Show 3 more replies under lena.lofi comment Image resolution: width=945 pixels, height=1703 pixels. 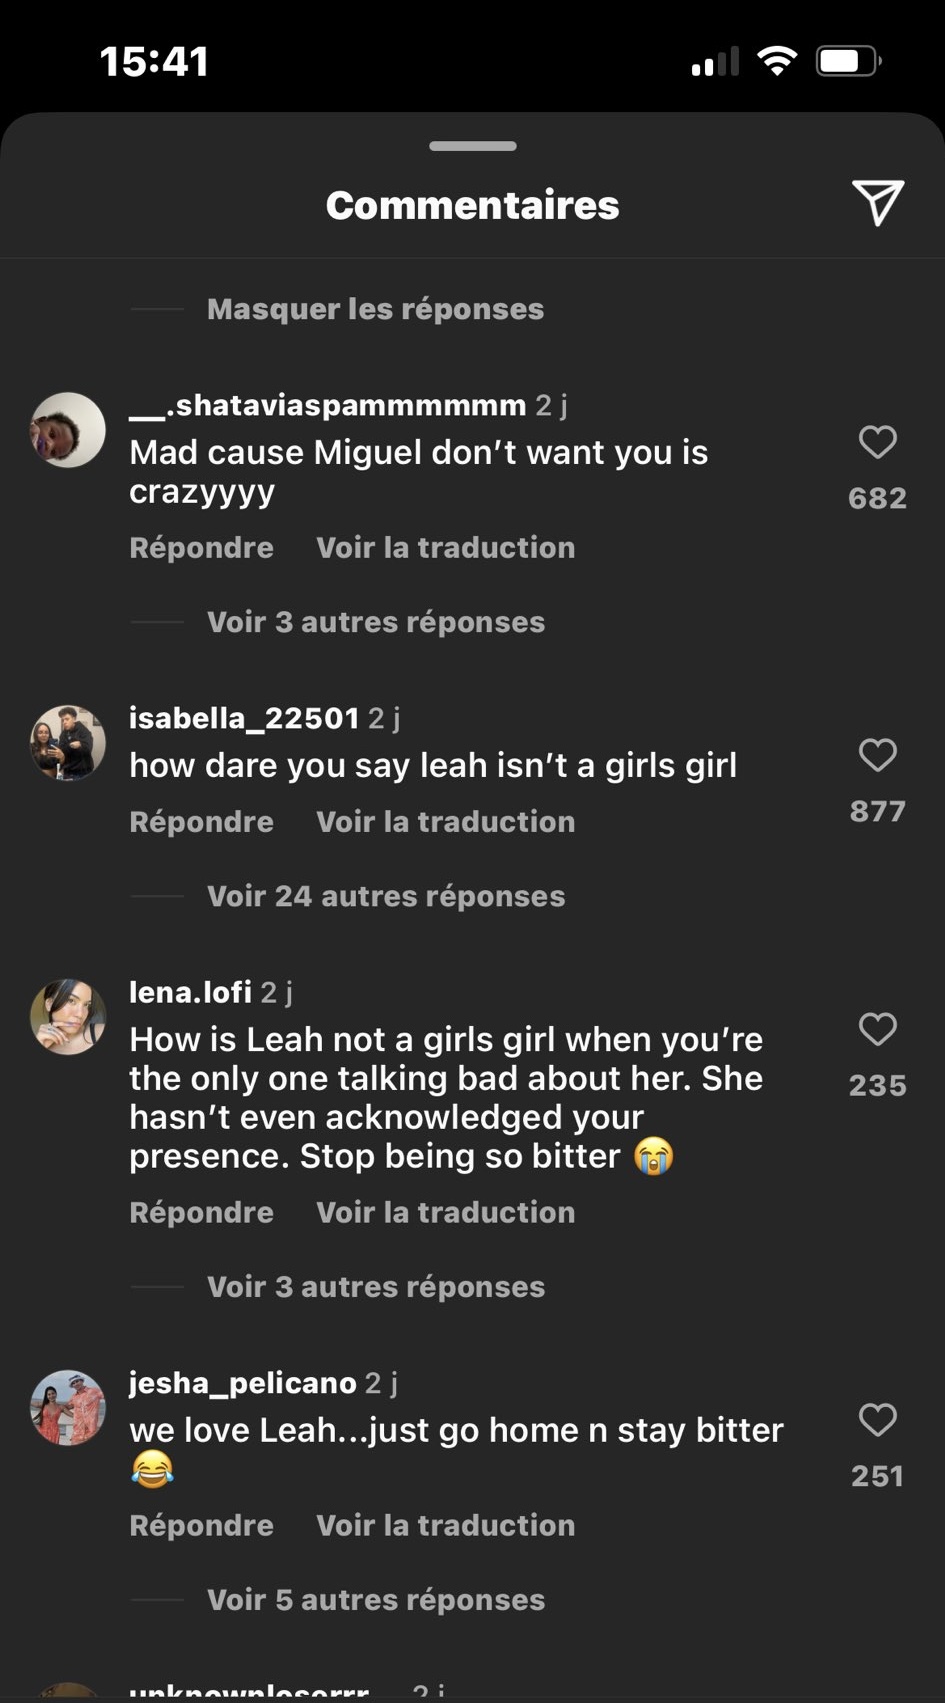point(376,1287)
